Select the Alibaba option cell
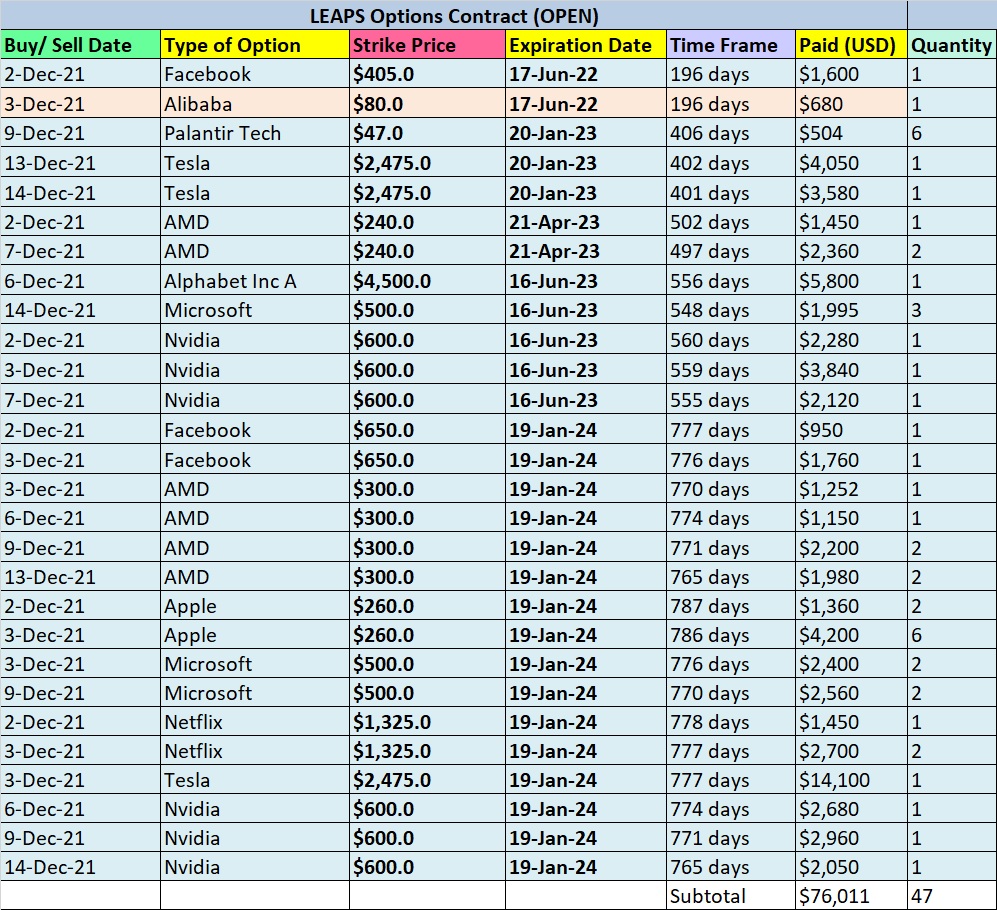 pos(254,104)
